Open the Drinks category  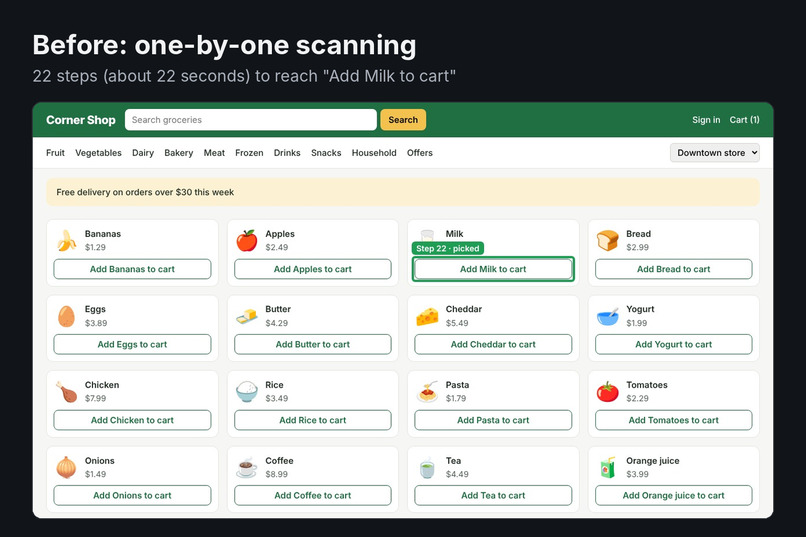(x=287, y=153)
